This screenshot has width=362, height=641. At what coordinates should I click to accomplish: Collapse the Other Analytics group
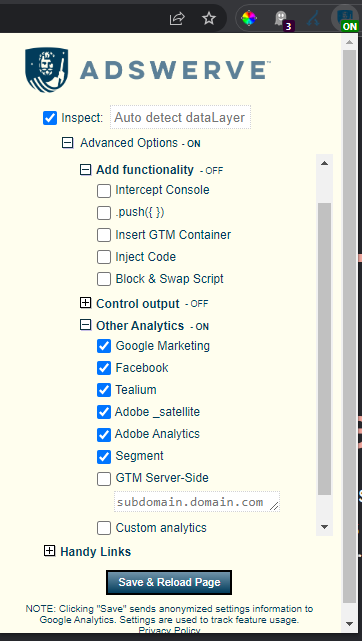85,325
